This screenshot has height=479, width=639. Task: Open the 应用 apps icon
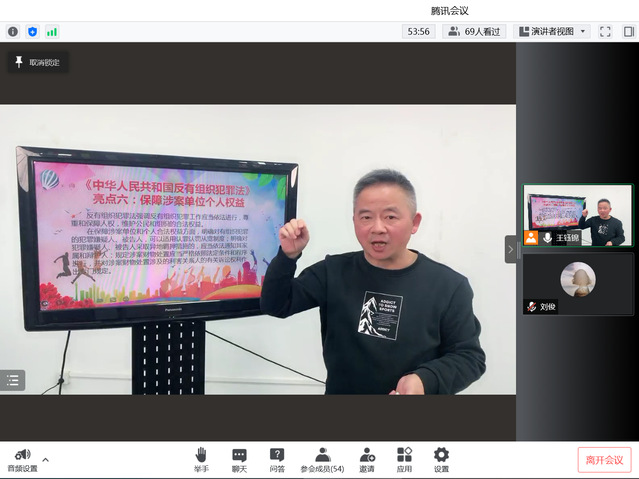pos(404,460)
